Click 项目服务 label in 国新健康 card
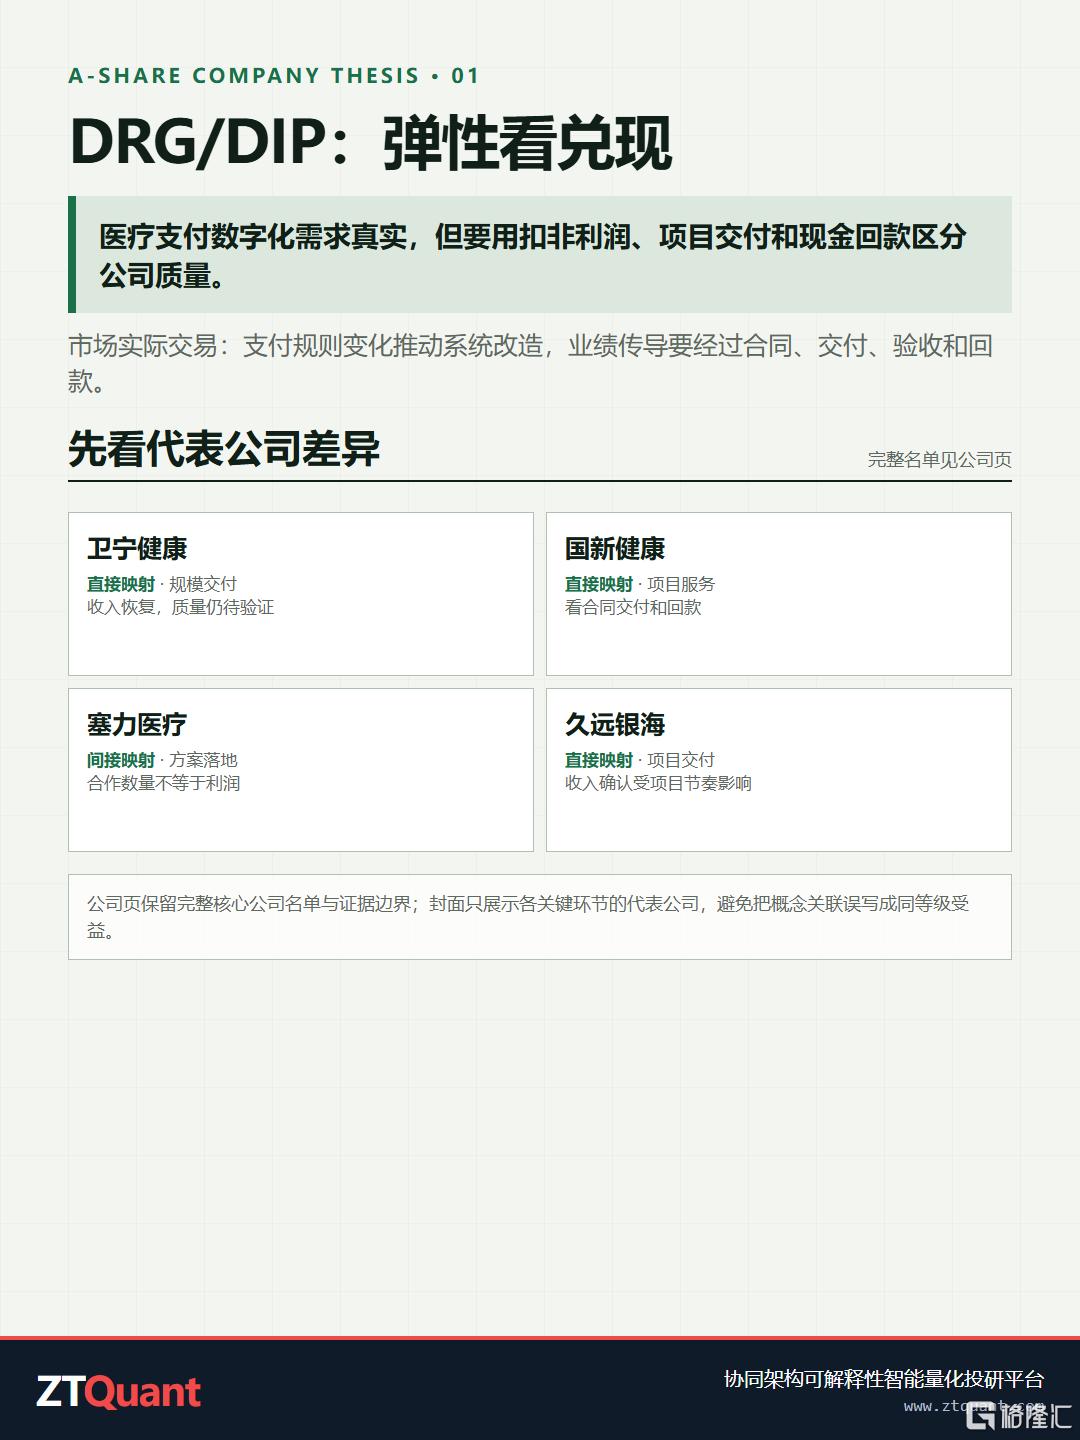This screenshot has height=1440, width=1080. click(x=681, y=584)
